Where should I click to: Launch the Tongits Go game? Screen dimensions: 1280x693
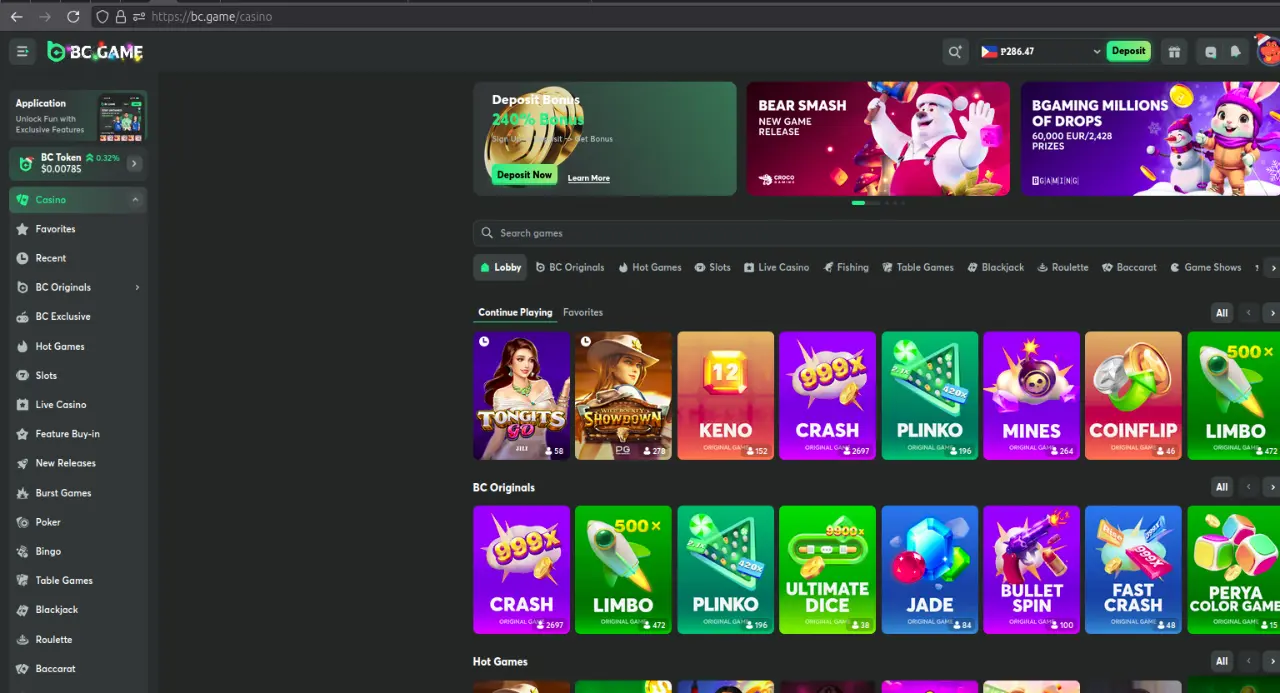[521, 396]
